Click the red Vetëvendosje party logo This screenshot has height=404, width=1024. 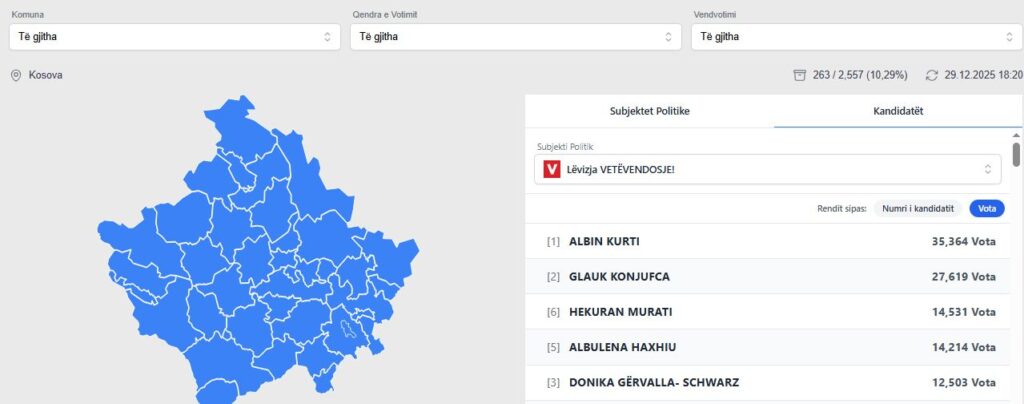pyautogui.click(x=552, y=169)
